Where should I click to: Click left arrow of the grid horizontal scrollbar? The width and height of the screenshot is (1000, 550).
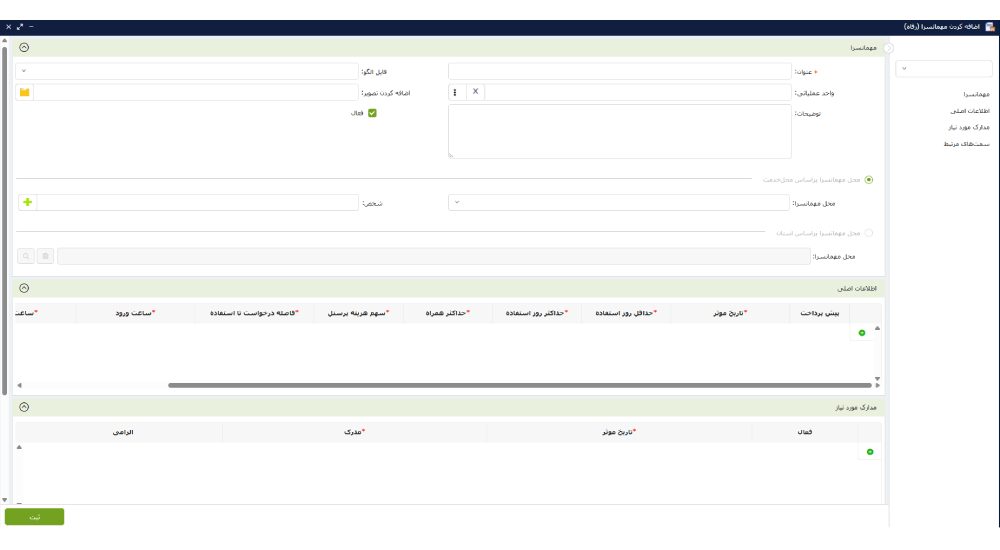pos(19,385)
